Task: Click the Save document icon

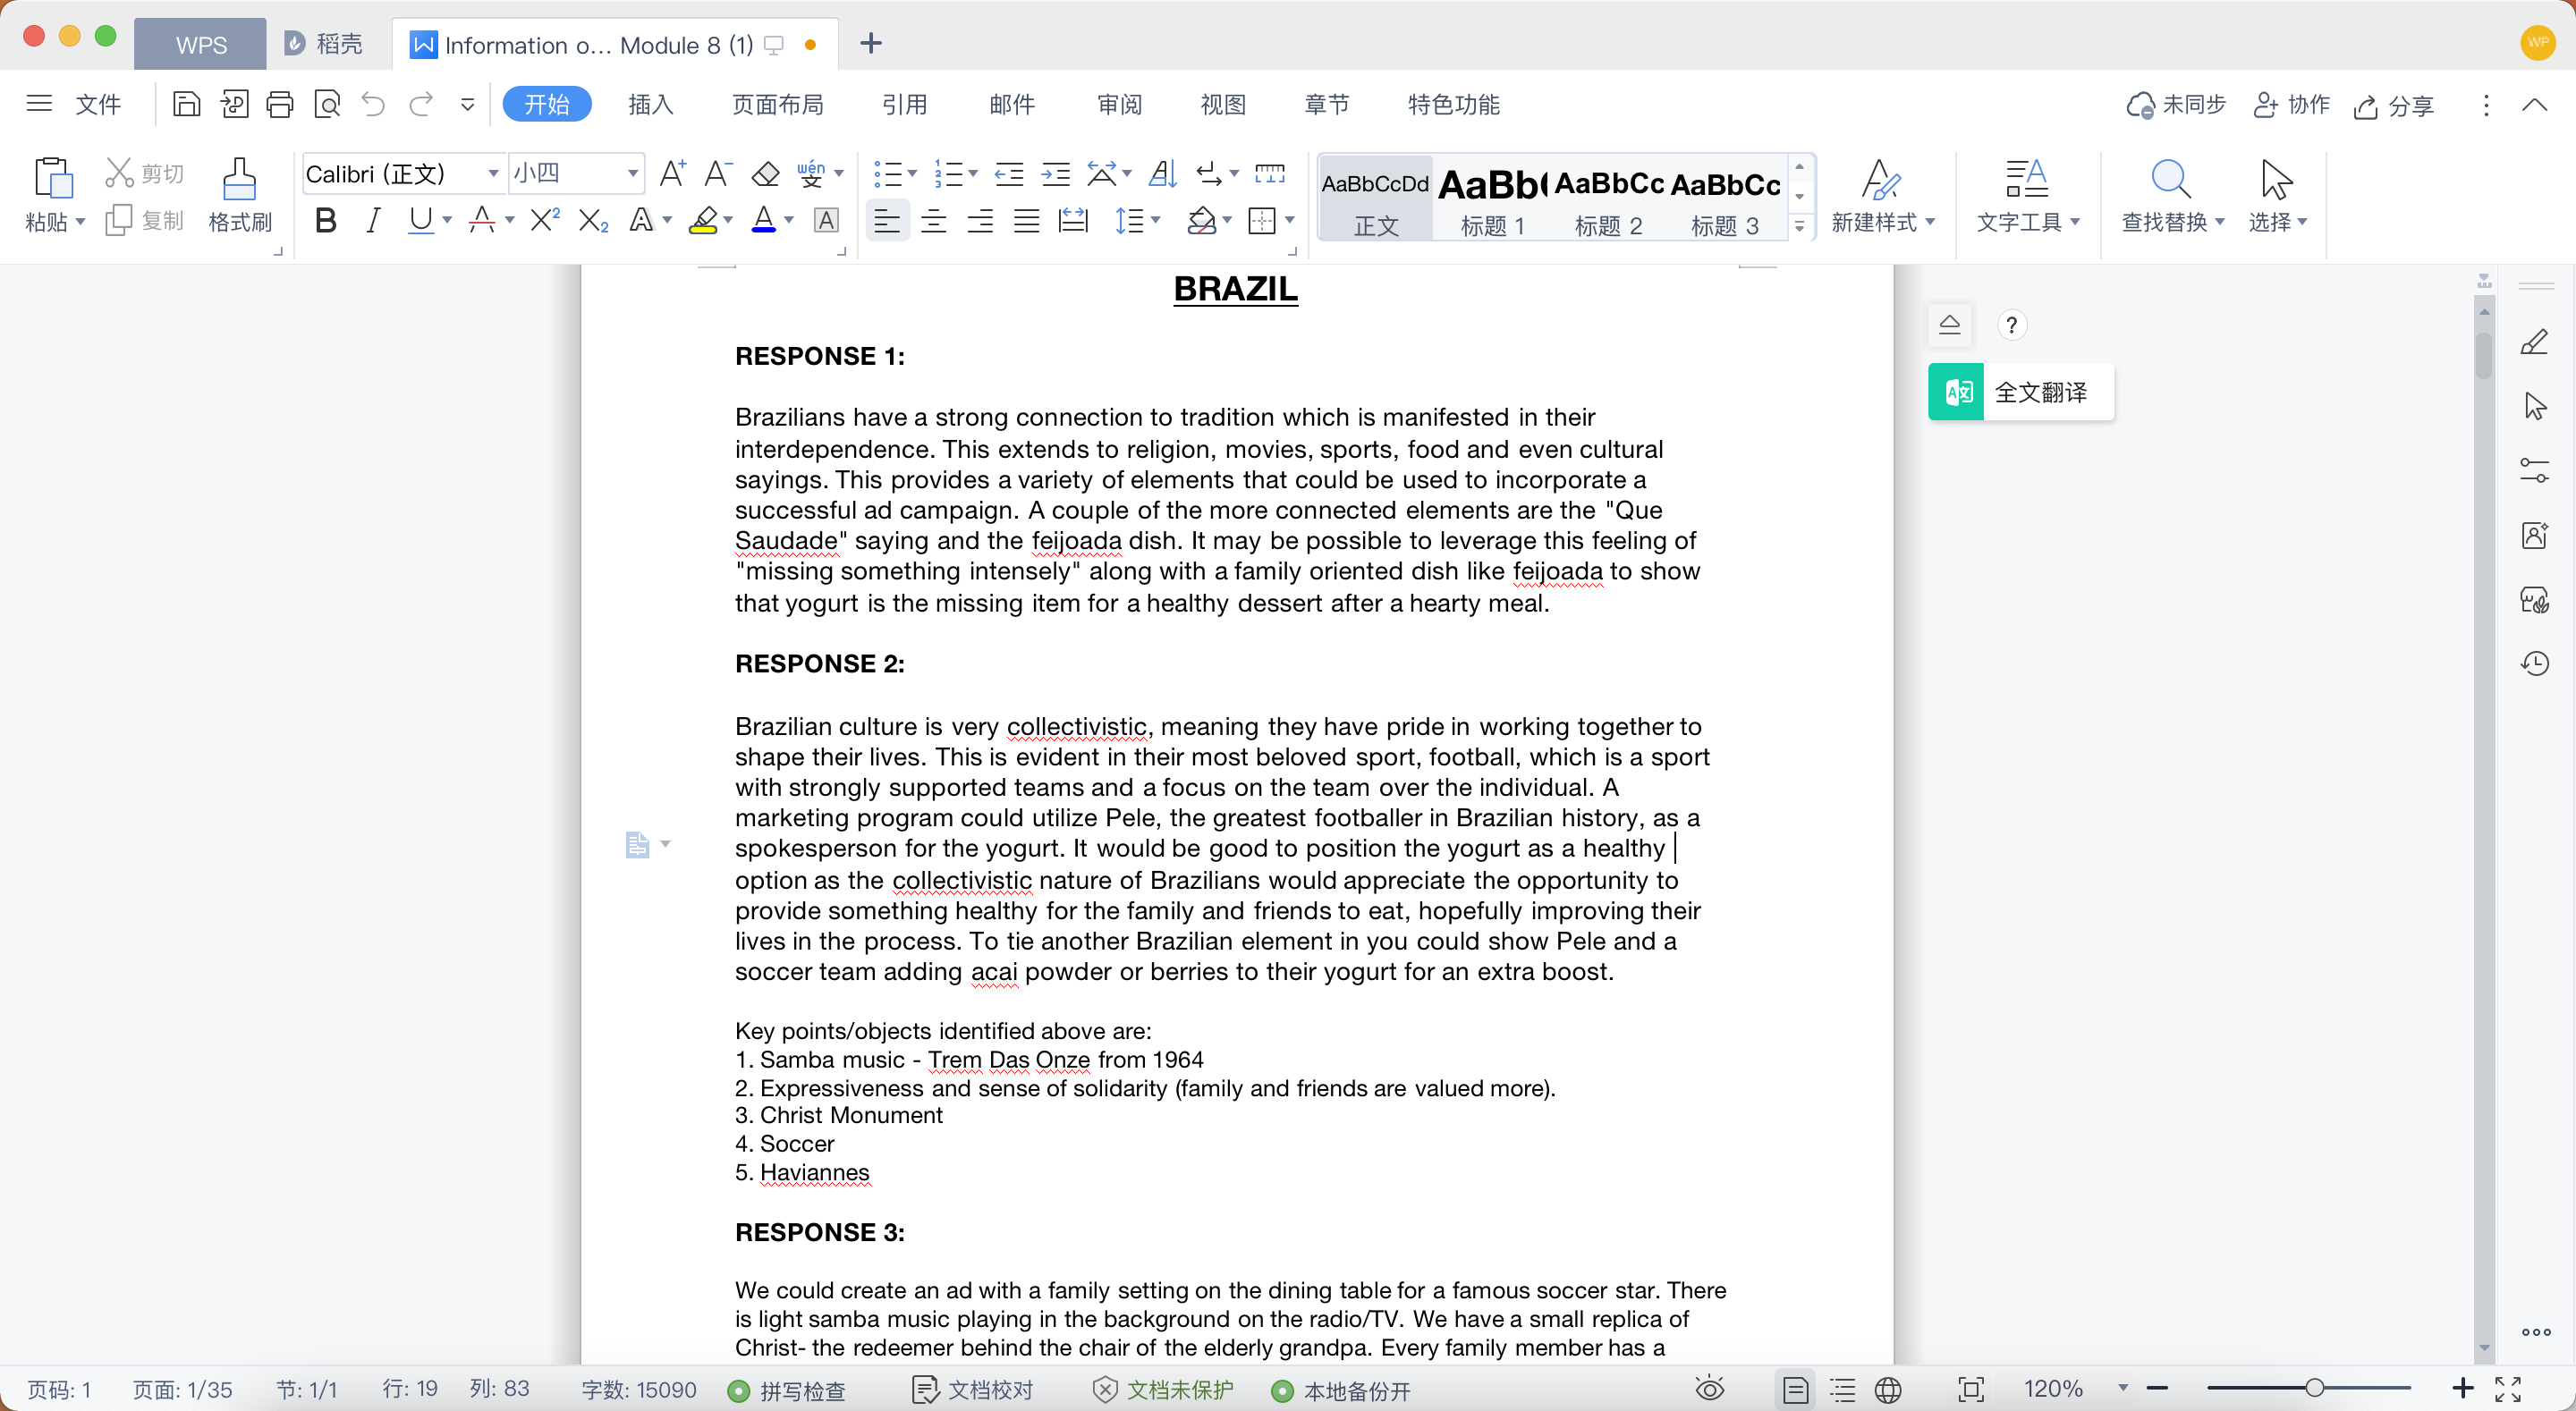Action: pos(186,104)
